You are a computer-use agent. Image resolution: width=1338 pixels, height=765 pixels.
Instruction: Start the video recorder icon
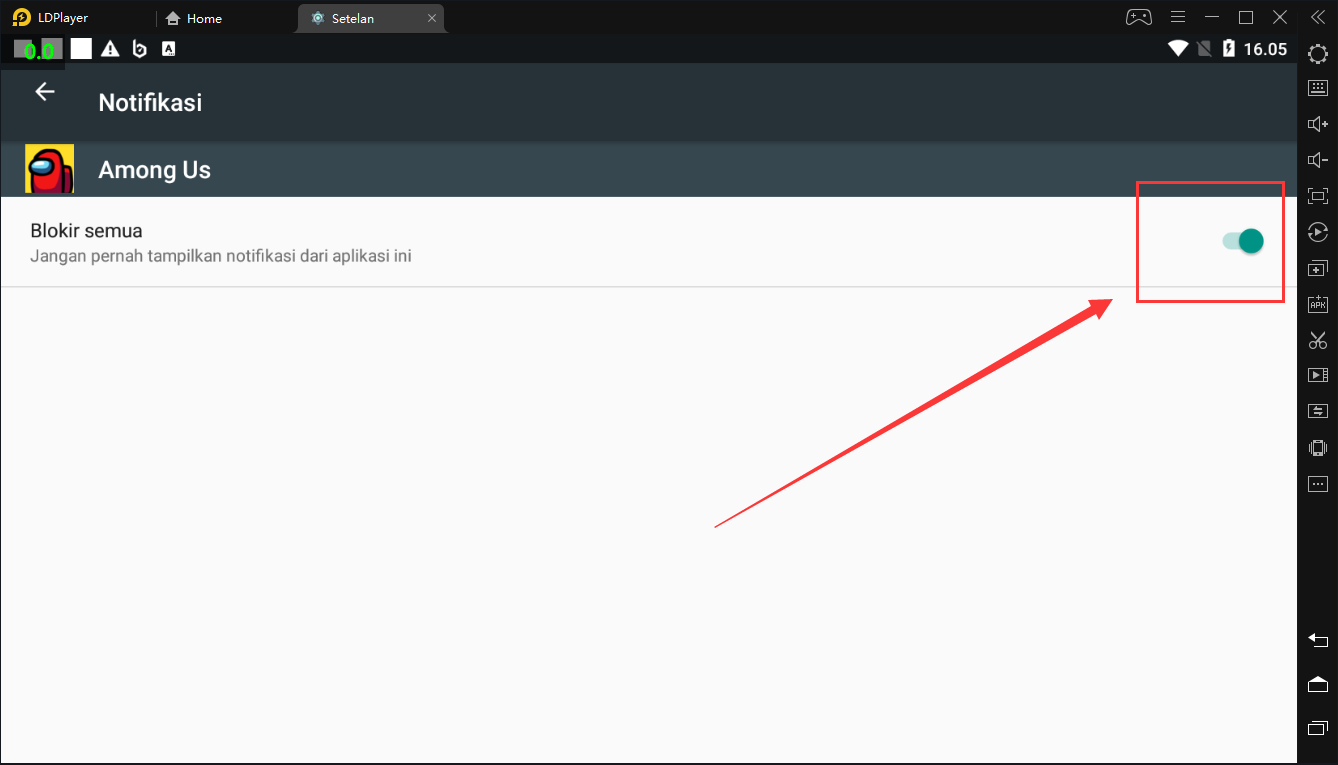click(1318, 375)
